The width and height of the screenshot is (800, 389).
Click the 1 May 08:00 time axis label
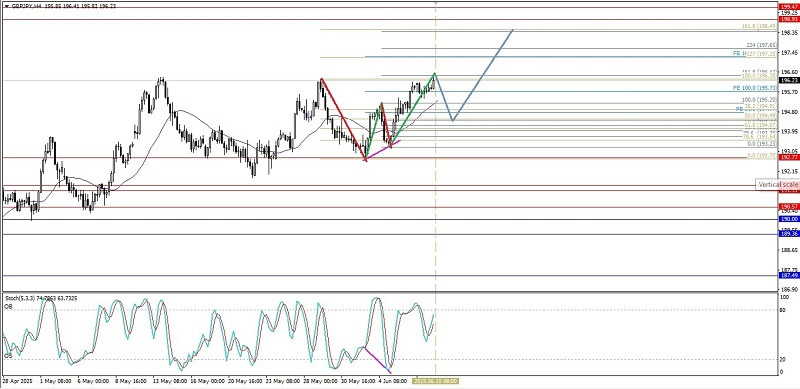coord(55,381)
